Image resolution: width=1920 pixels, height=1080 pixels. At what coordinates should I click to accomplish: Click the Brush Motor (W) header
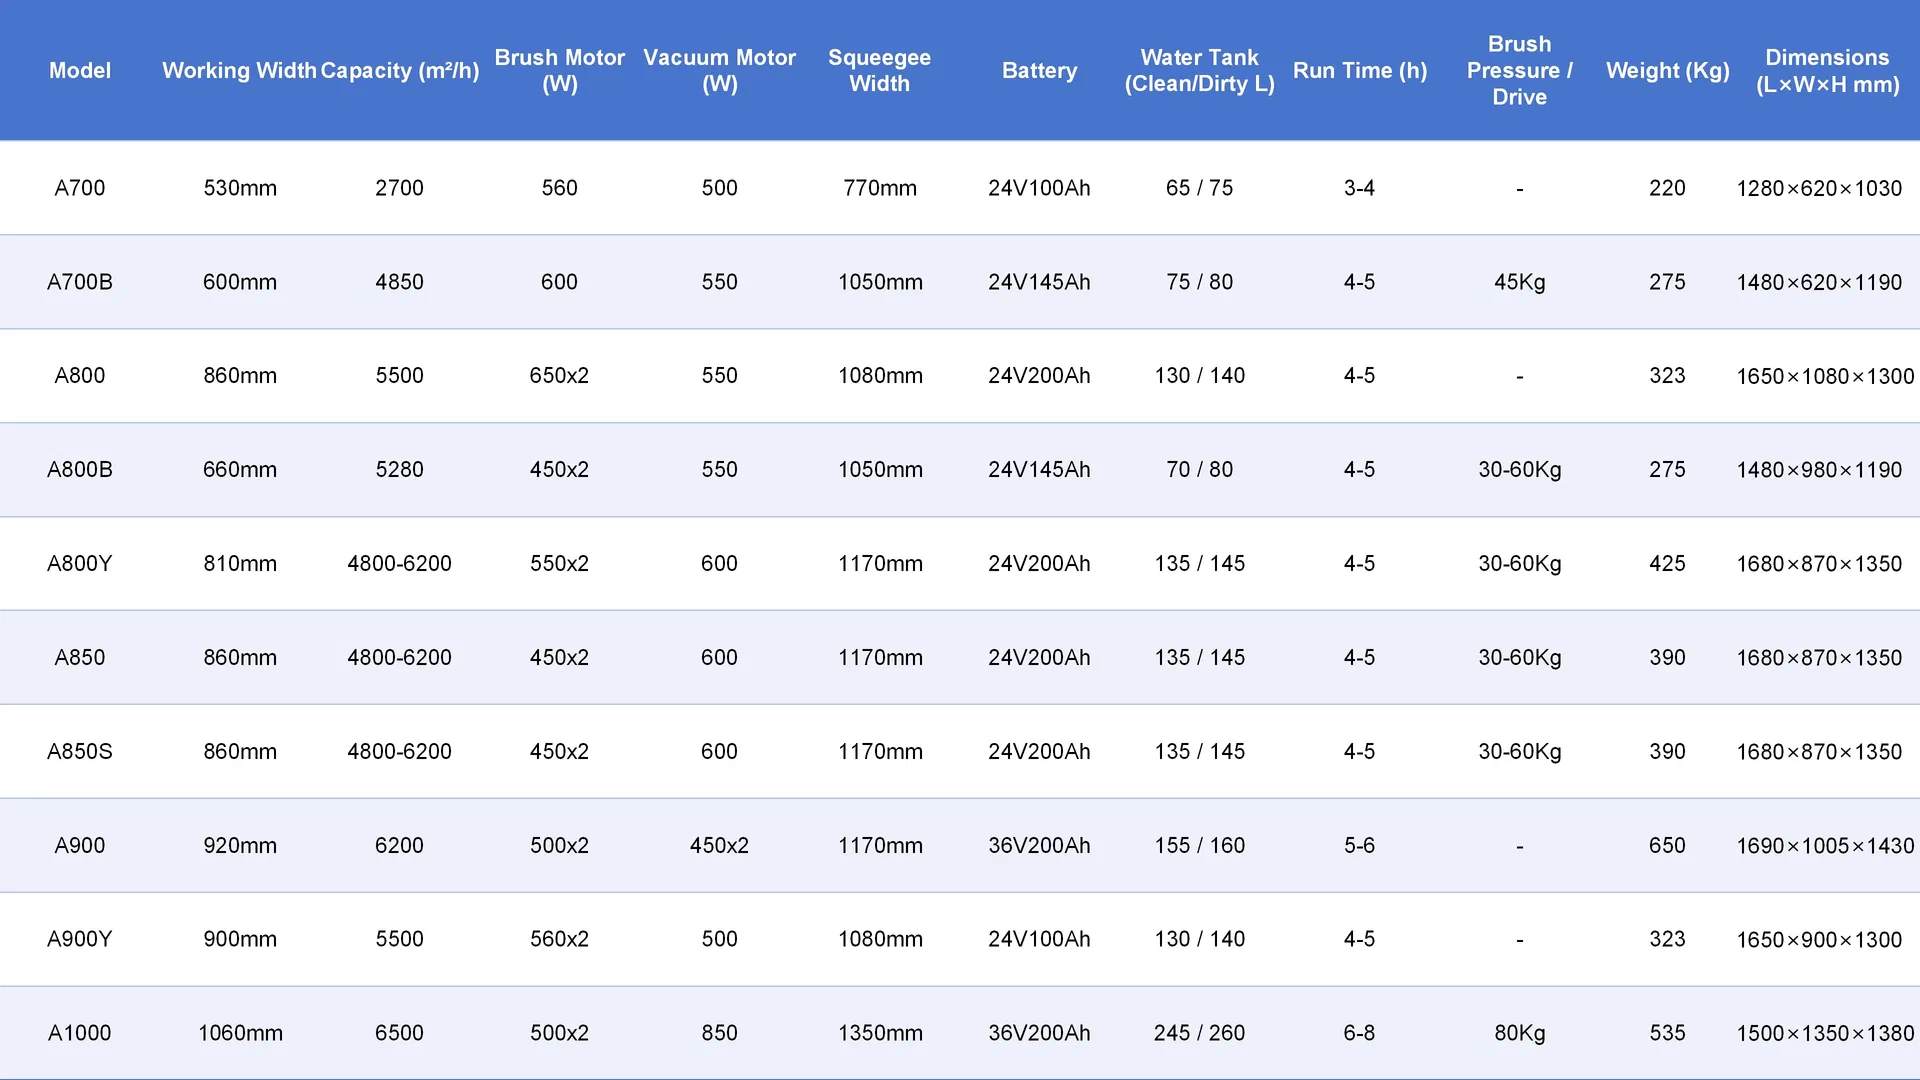tap(559, 70)
